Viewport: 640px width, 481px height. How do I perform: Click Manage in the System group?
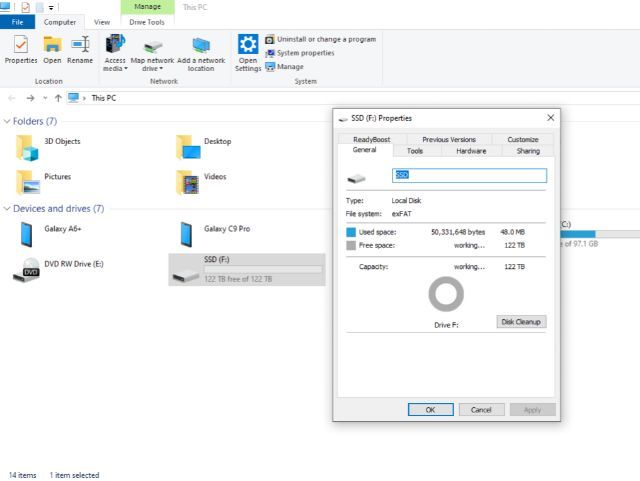pyautogui.click(x=284, y=67)
